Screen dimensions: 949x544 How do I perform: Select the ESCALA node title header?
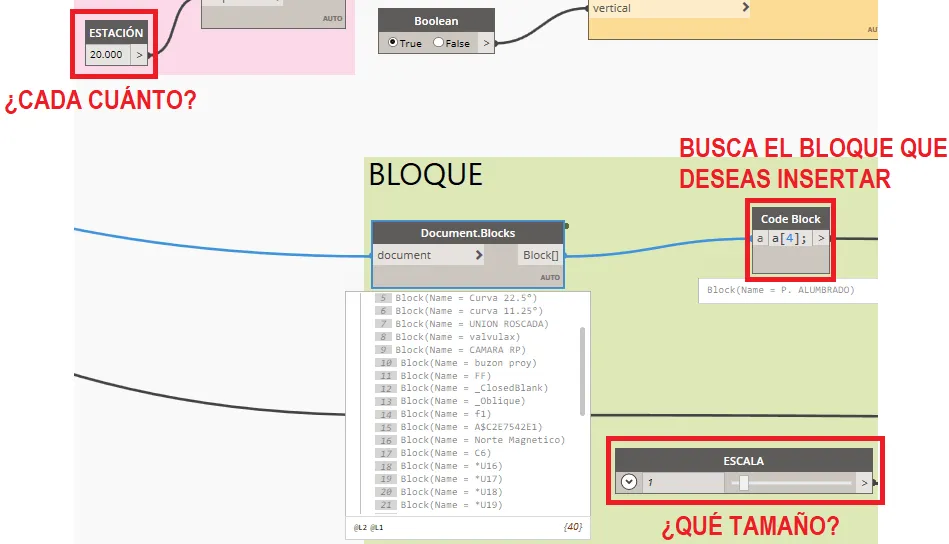(744, 460)
